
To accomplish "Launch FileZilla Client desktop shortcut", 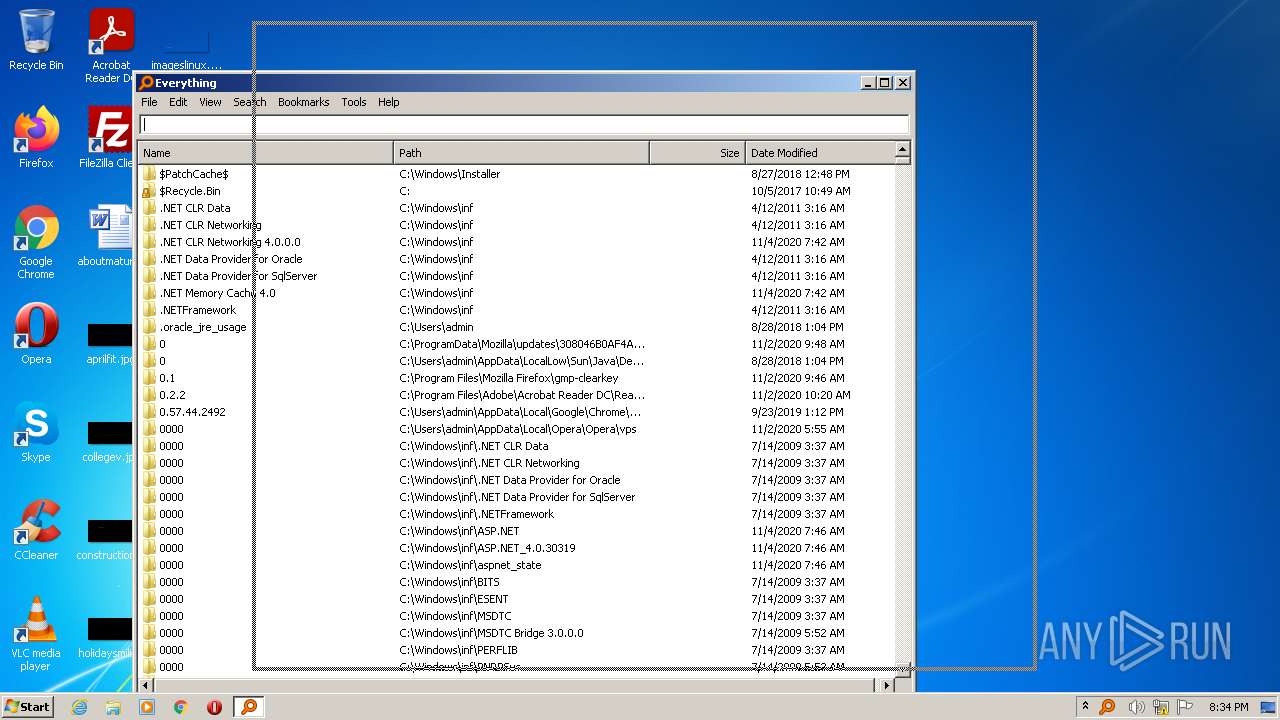I will pyautogui.click(x=108, y=138).
